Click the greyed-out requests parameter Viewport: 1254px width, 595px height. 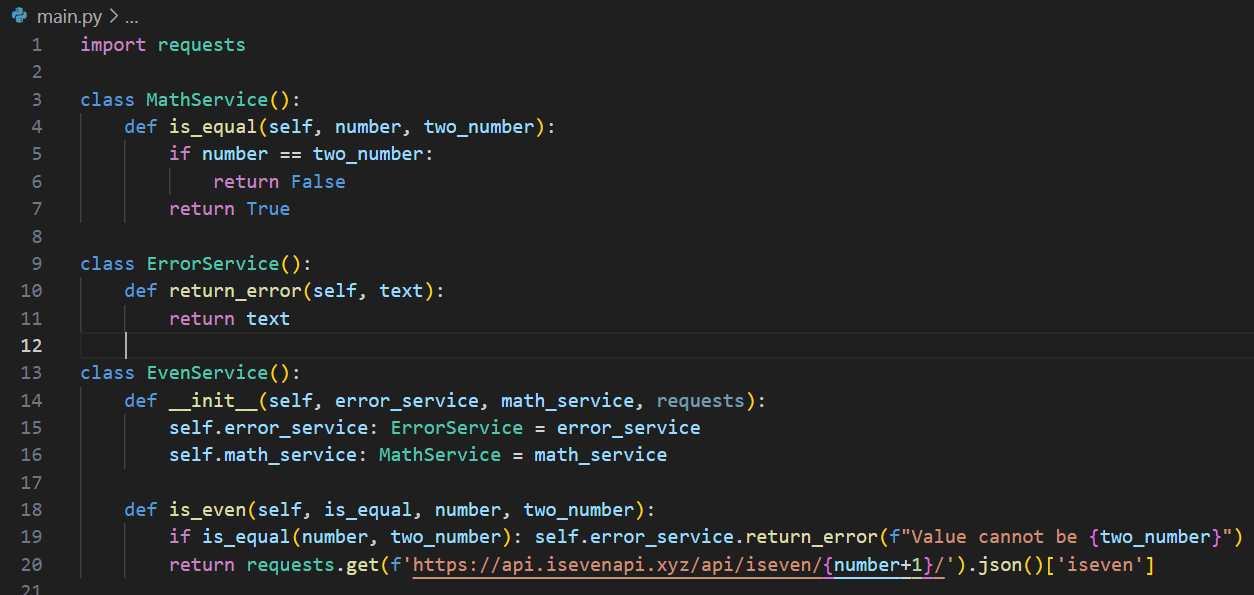(700, 401)
